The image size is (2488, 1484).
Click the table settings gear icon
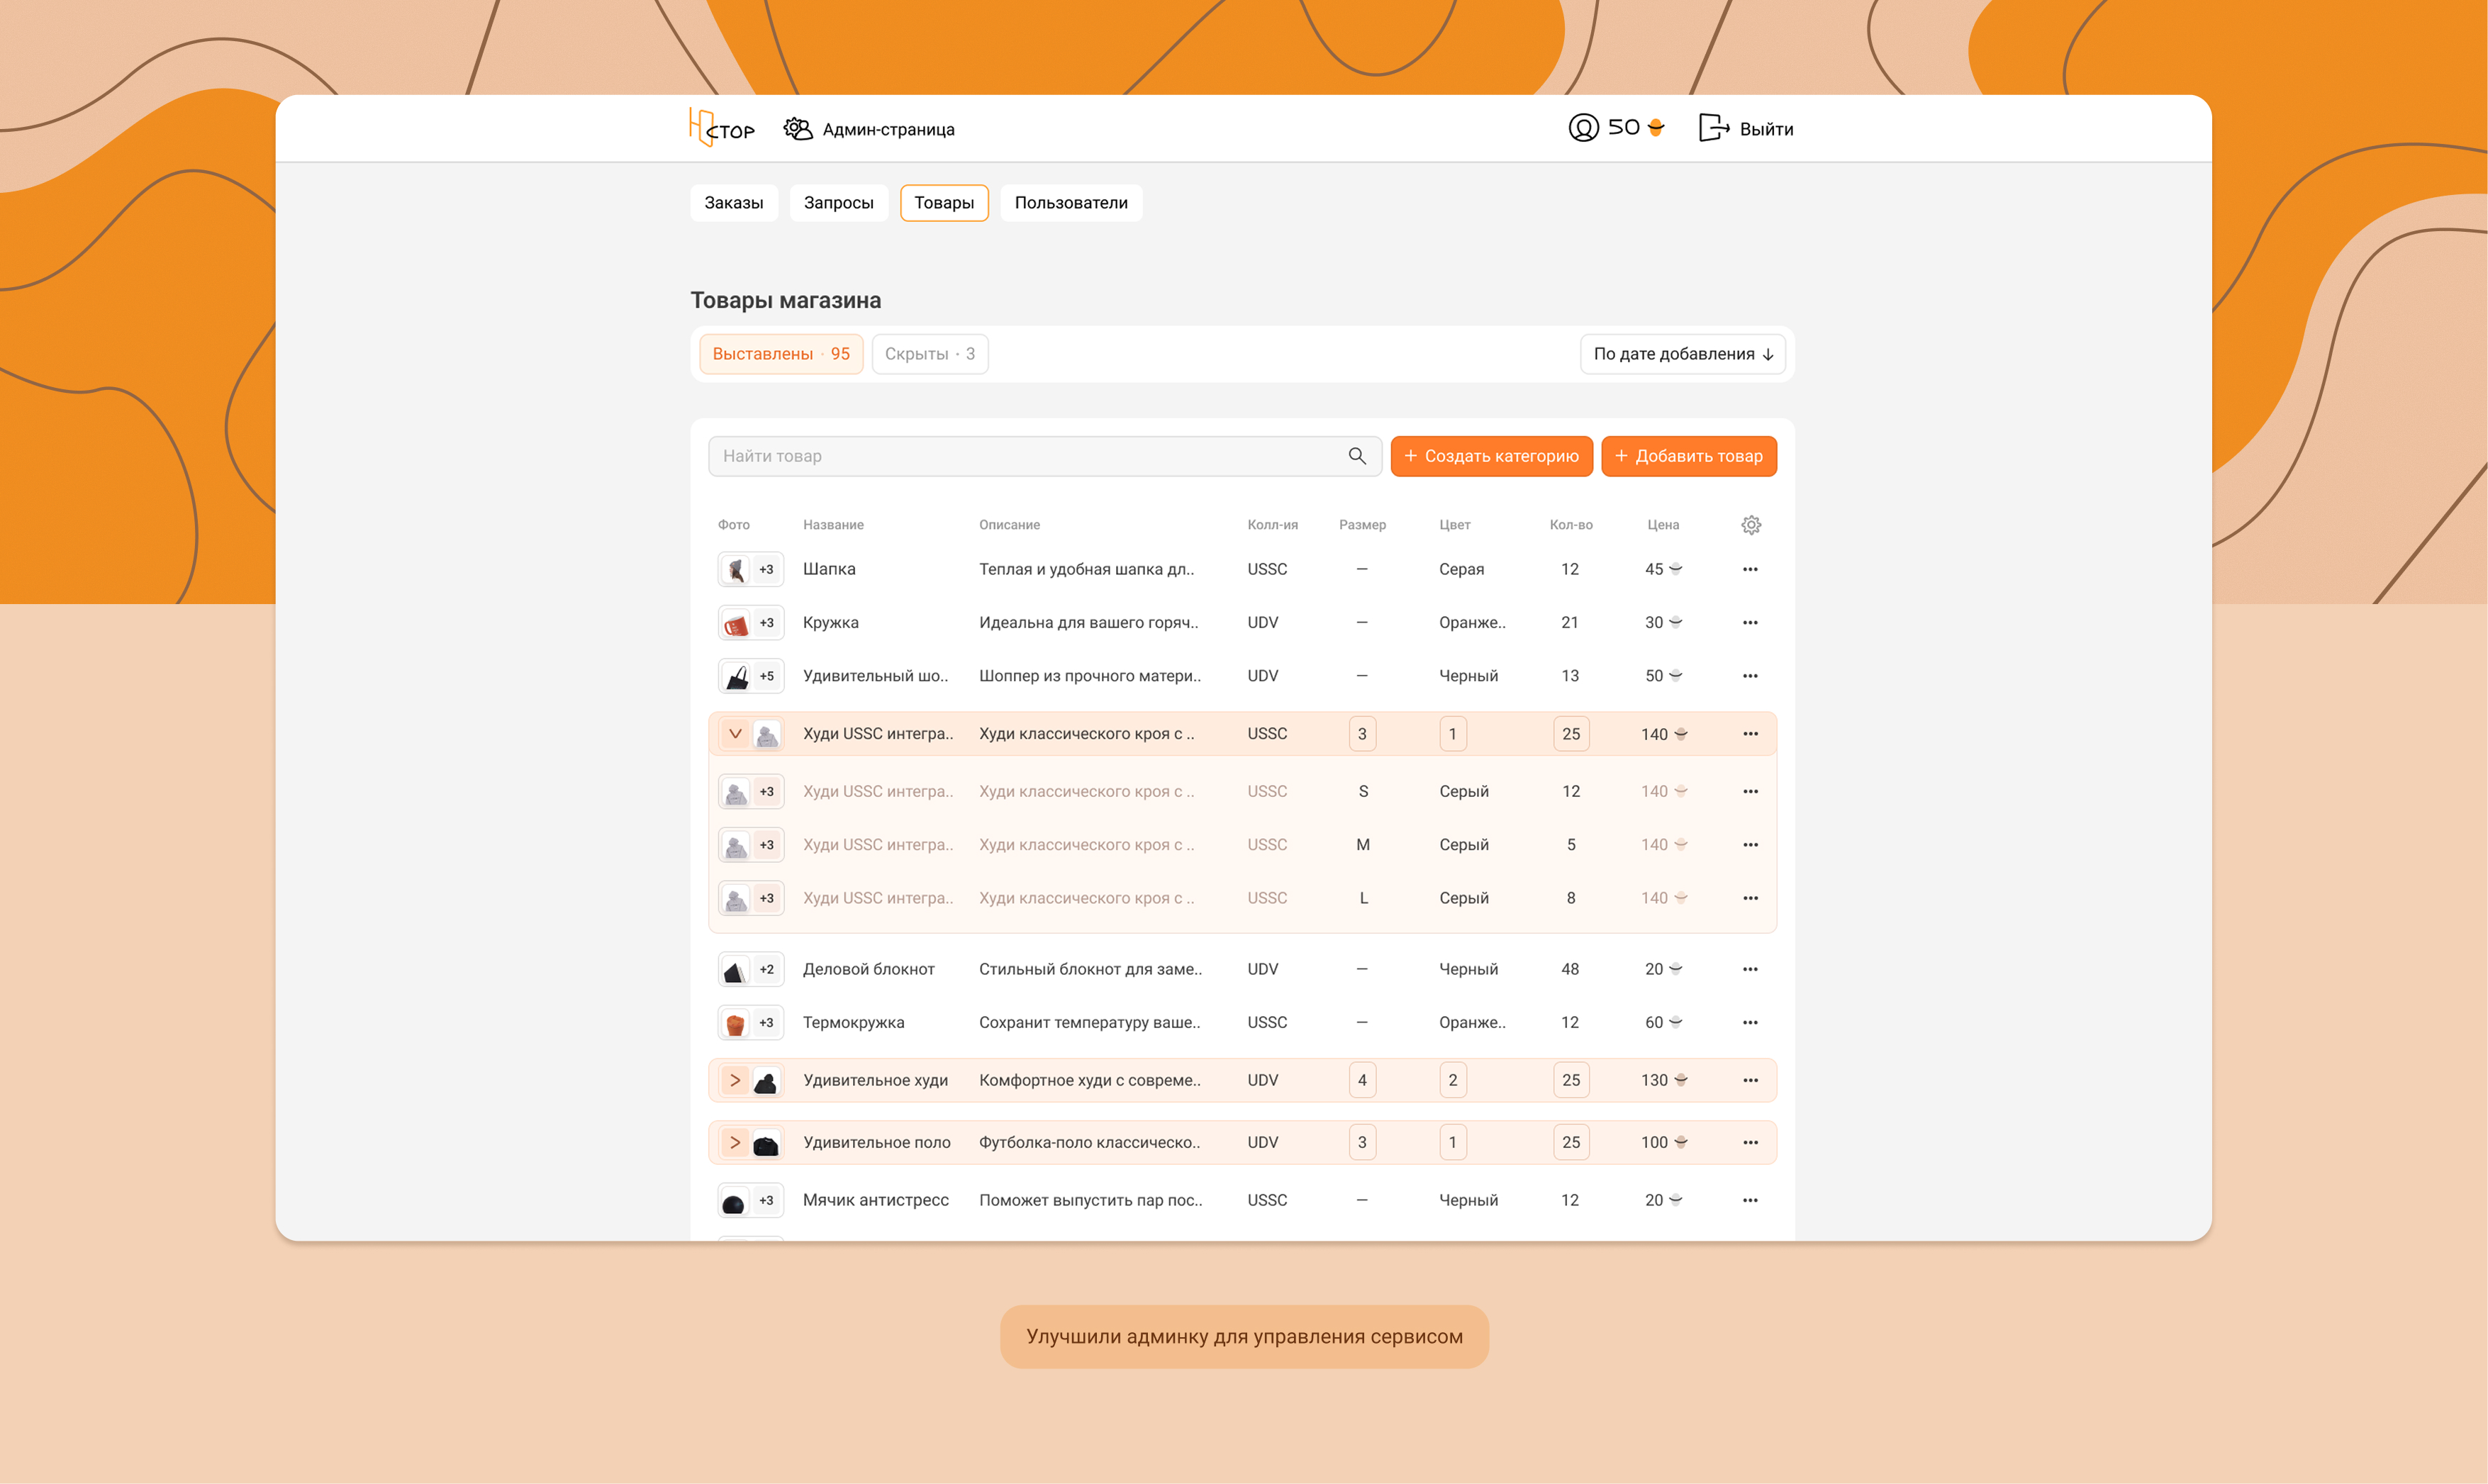coord(1750,525)
